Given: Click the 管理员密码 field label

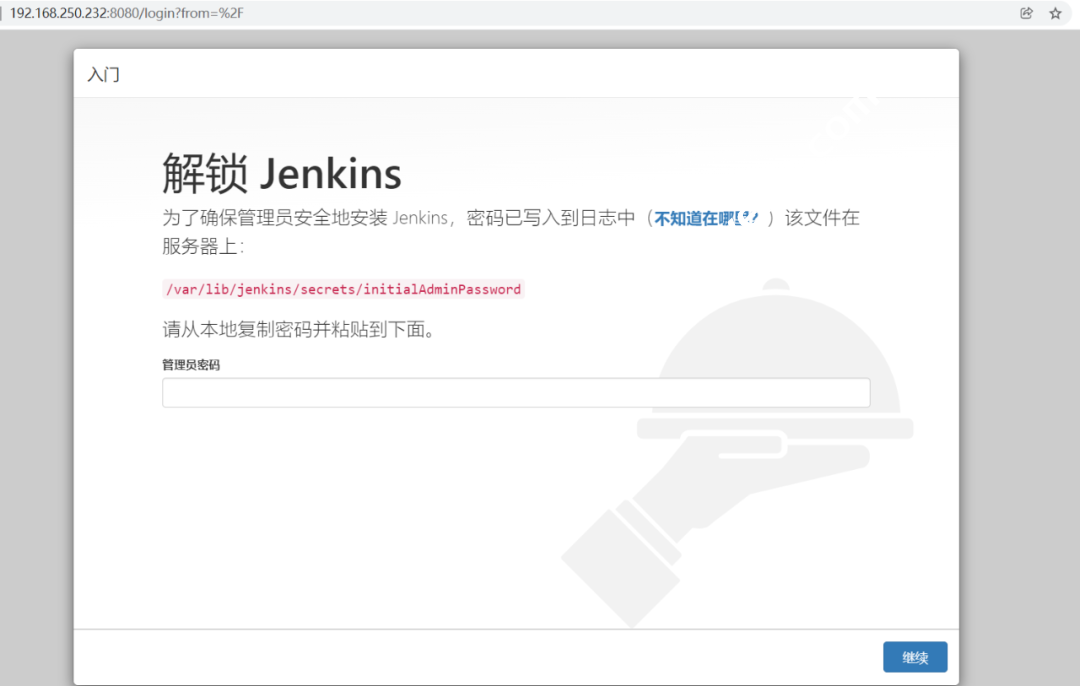Looking at the screenshot, I should point(191,365).
